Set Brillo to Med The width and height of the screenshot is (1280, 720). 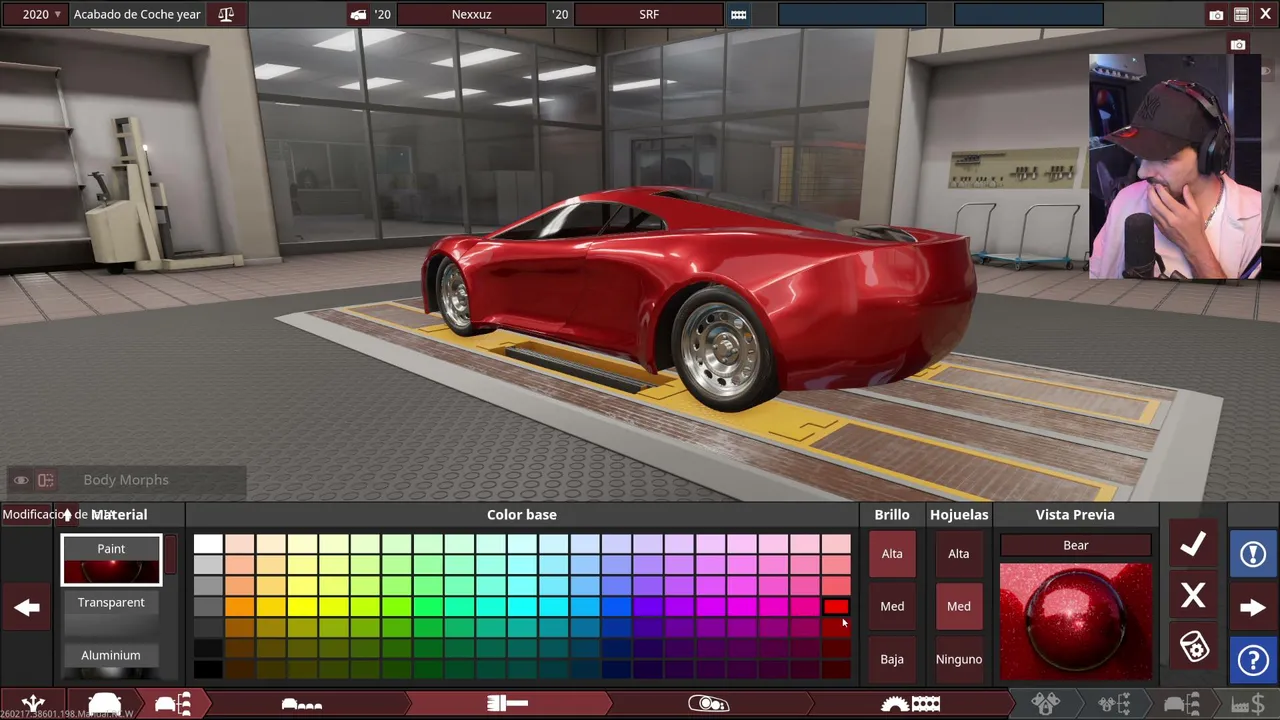892,606
